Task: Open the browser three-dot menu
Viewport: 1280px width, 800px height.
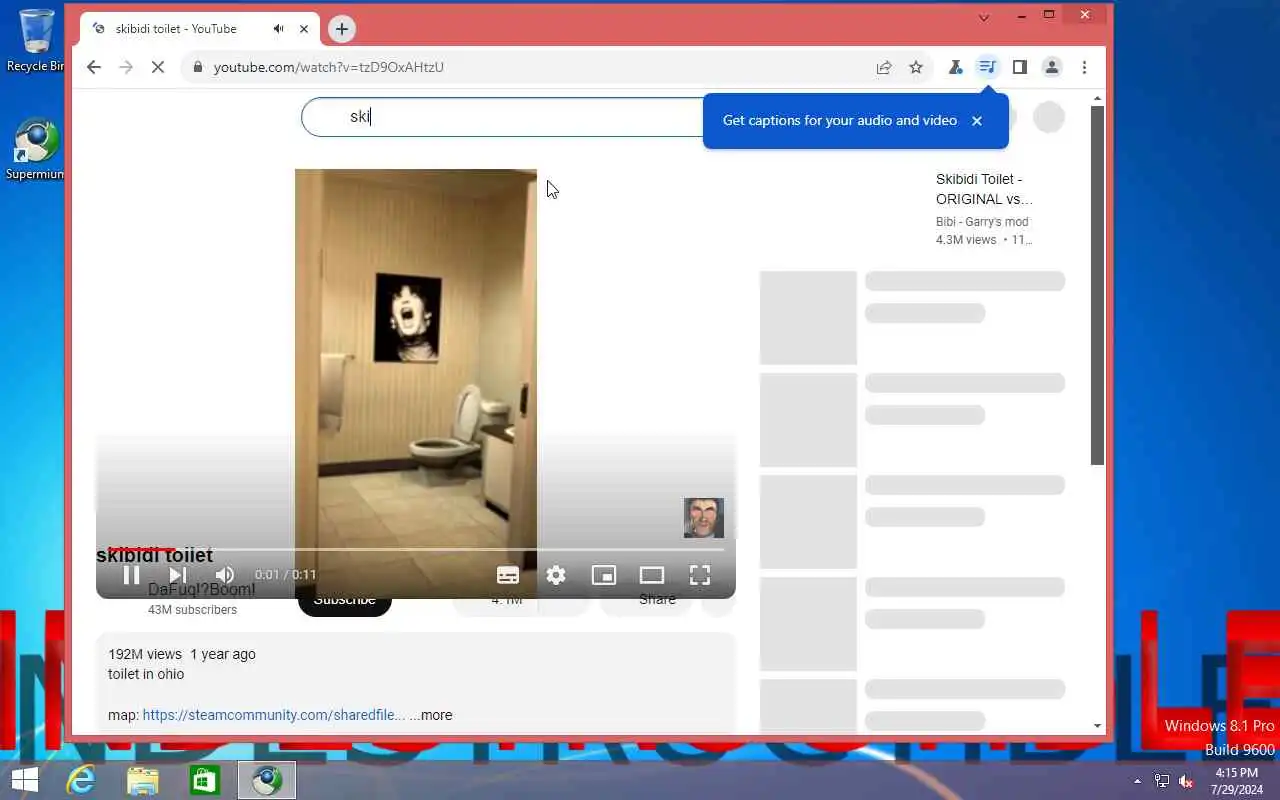Action: 1084,67
